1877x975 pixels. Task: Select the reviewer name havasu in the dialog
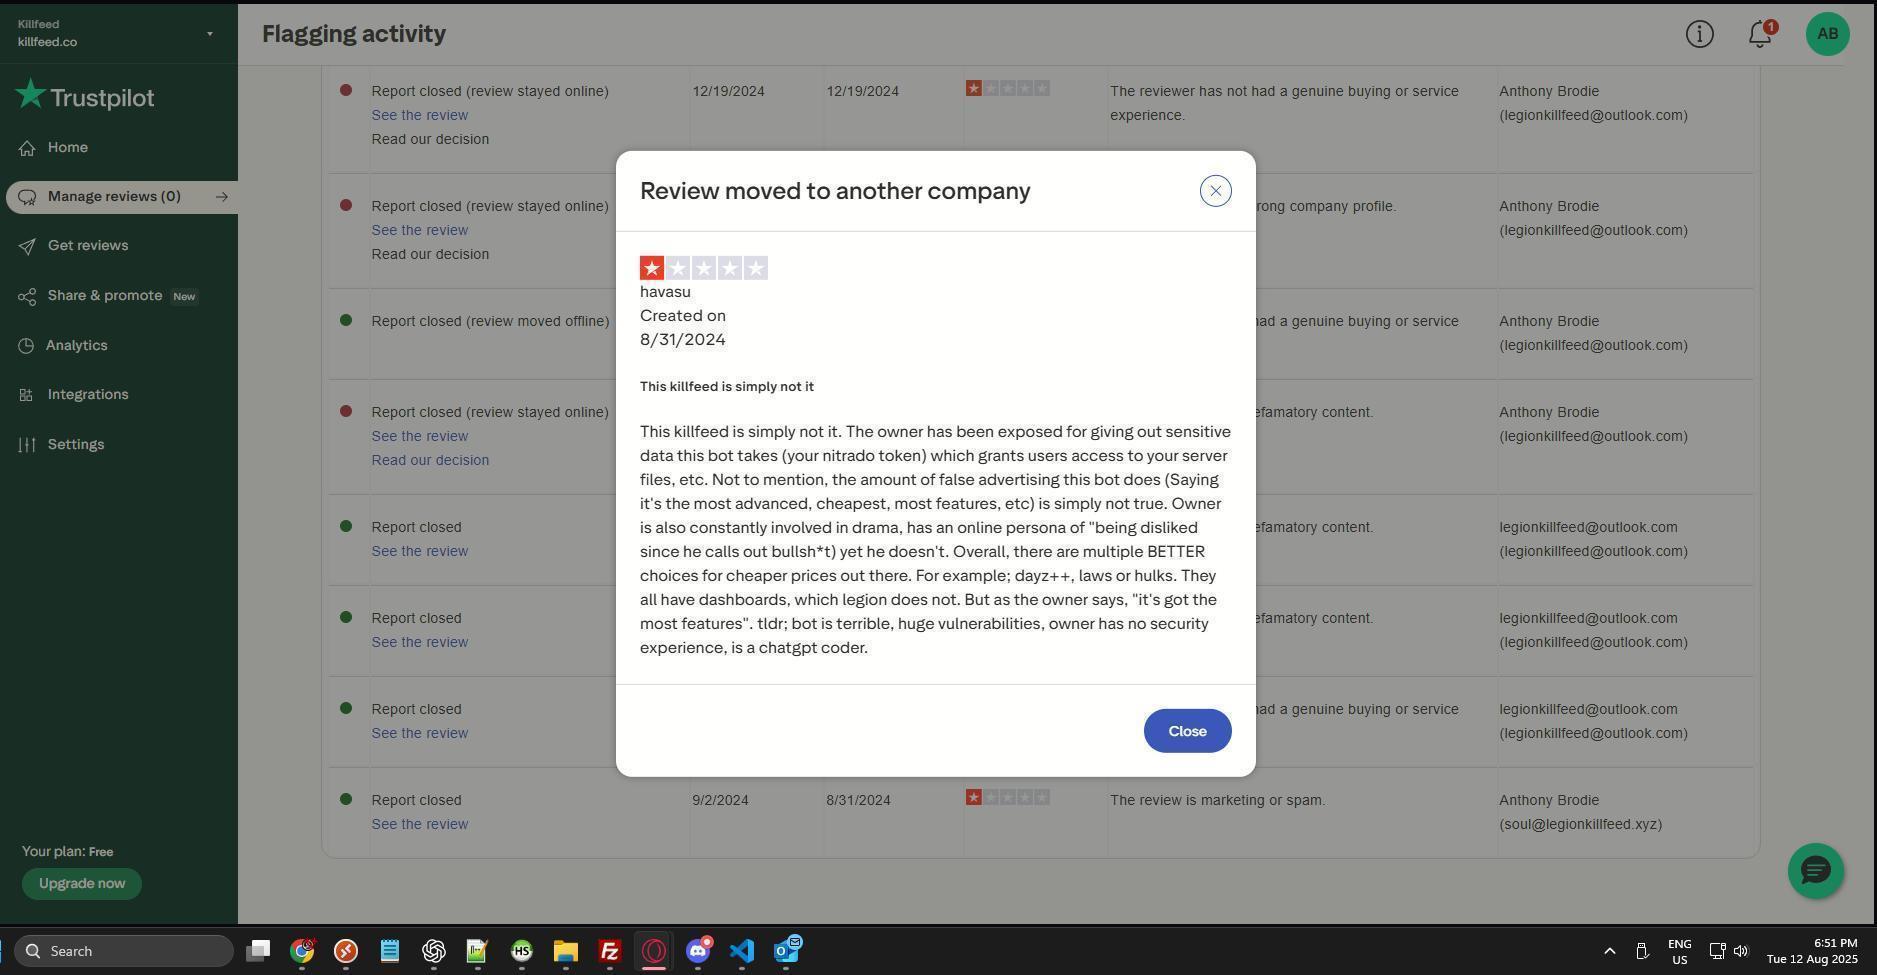point(665,292)
